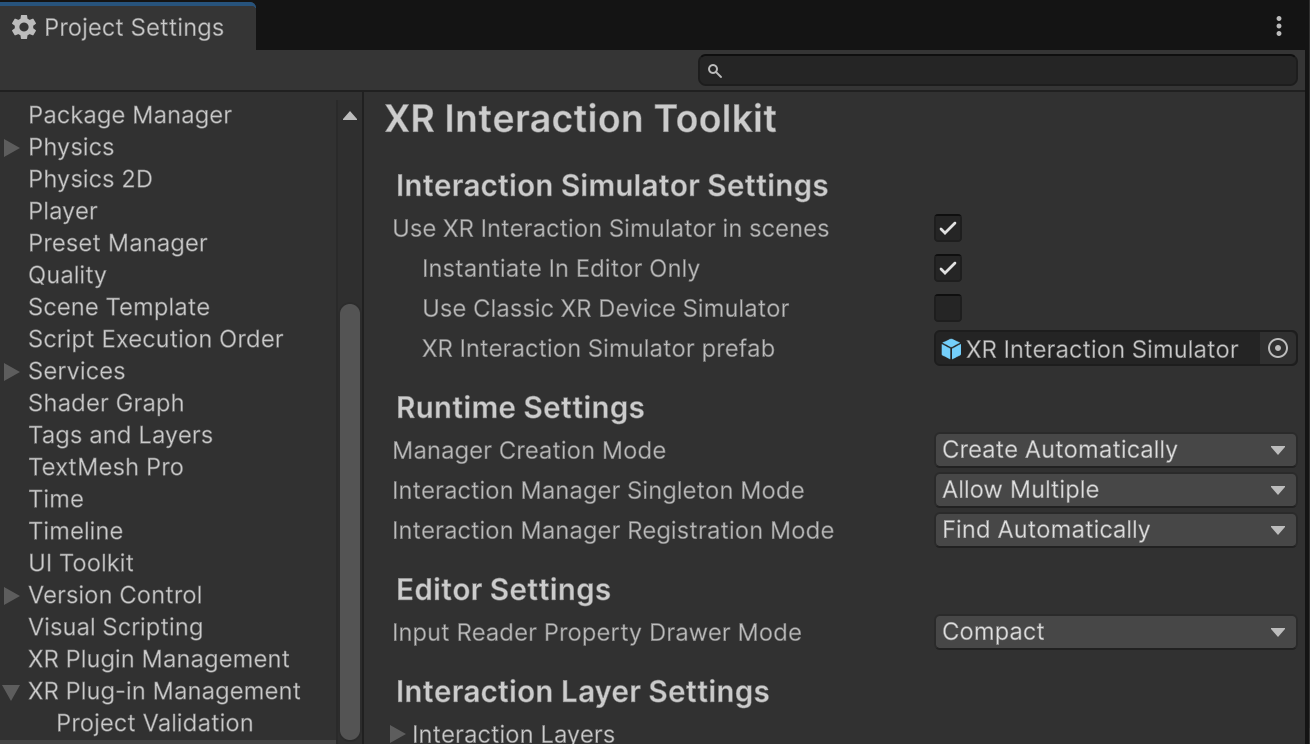Click the Interaction Simulator Settings heading
This screenshot has height=744, width=1310.
[x=612, y=186]
